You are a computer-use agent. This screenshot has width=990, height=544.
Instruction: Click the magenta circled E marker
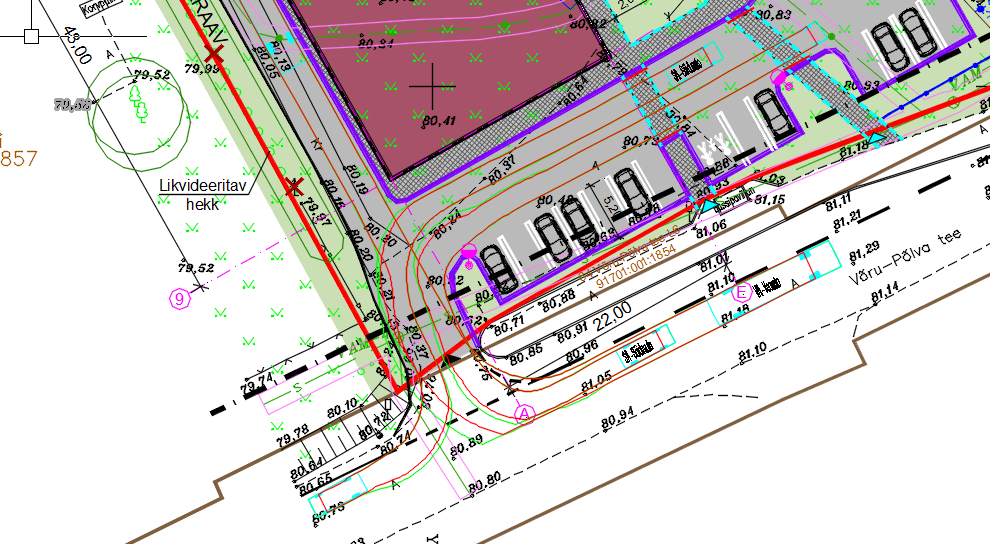742,293
